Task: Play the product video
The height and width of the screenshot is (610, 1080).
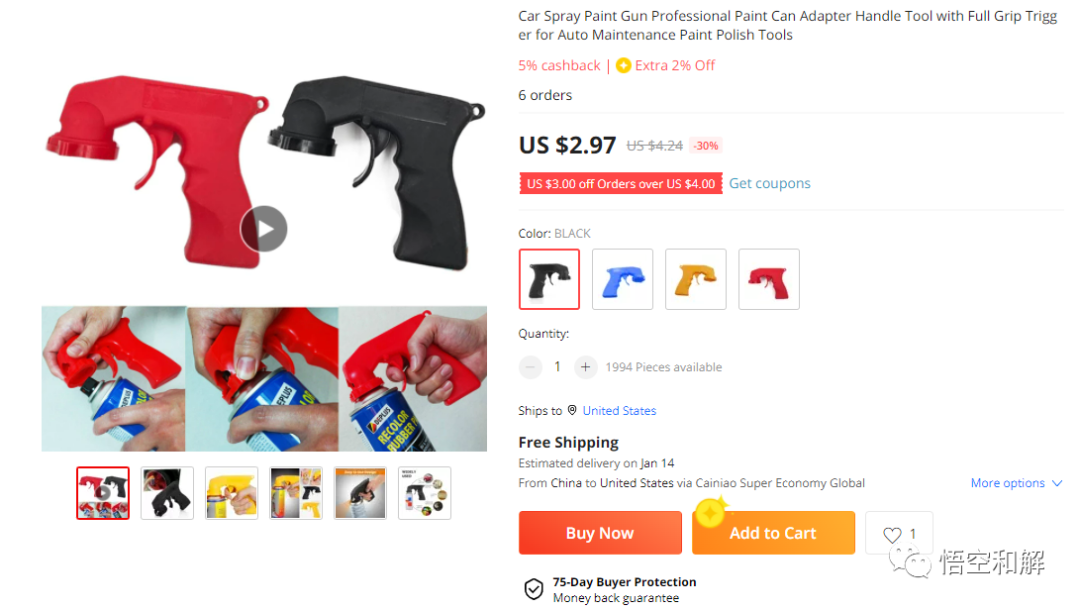Action: click(264, 229)
